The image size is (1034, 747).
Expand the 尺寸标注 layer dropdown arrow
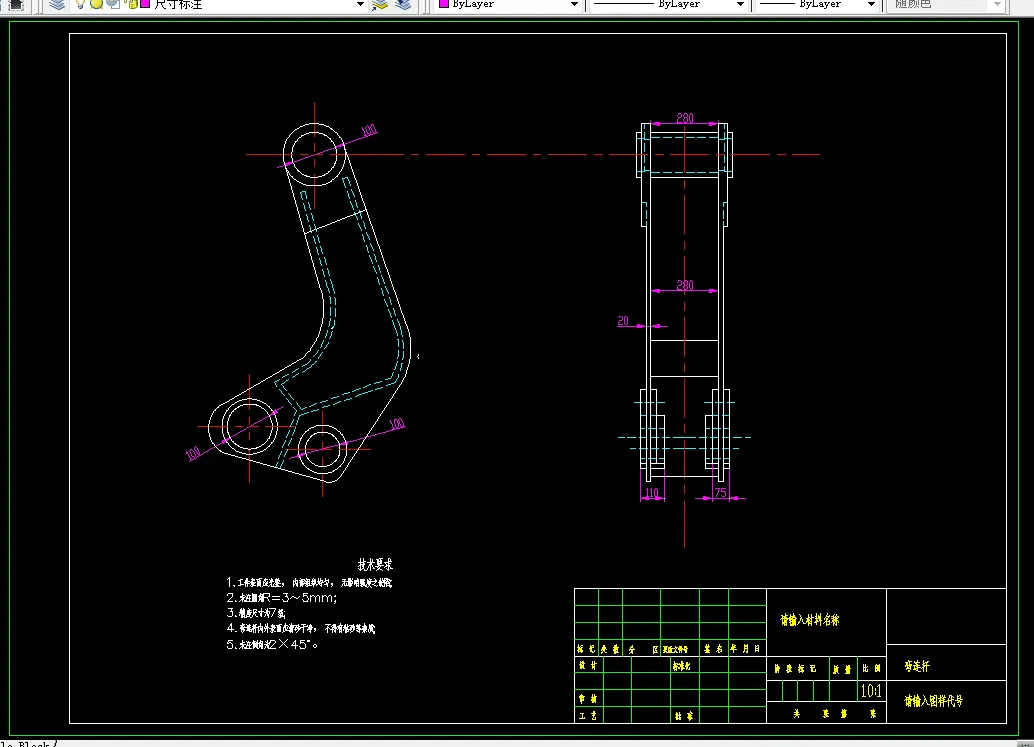360,4
